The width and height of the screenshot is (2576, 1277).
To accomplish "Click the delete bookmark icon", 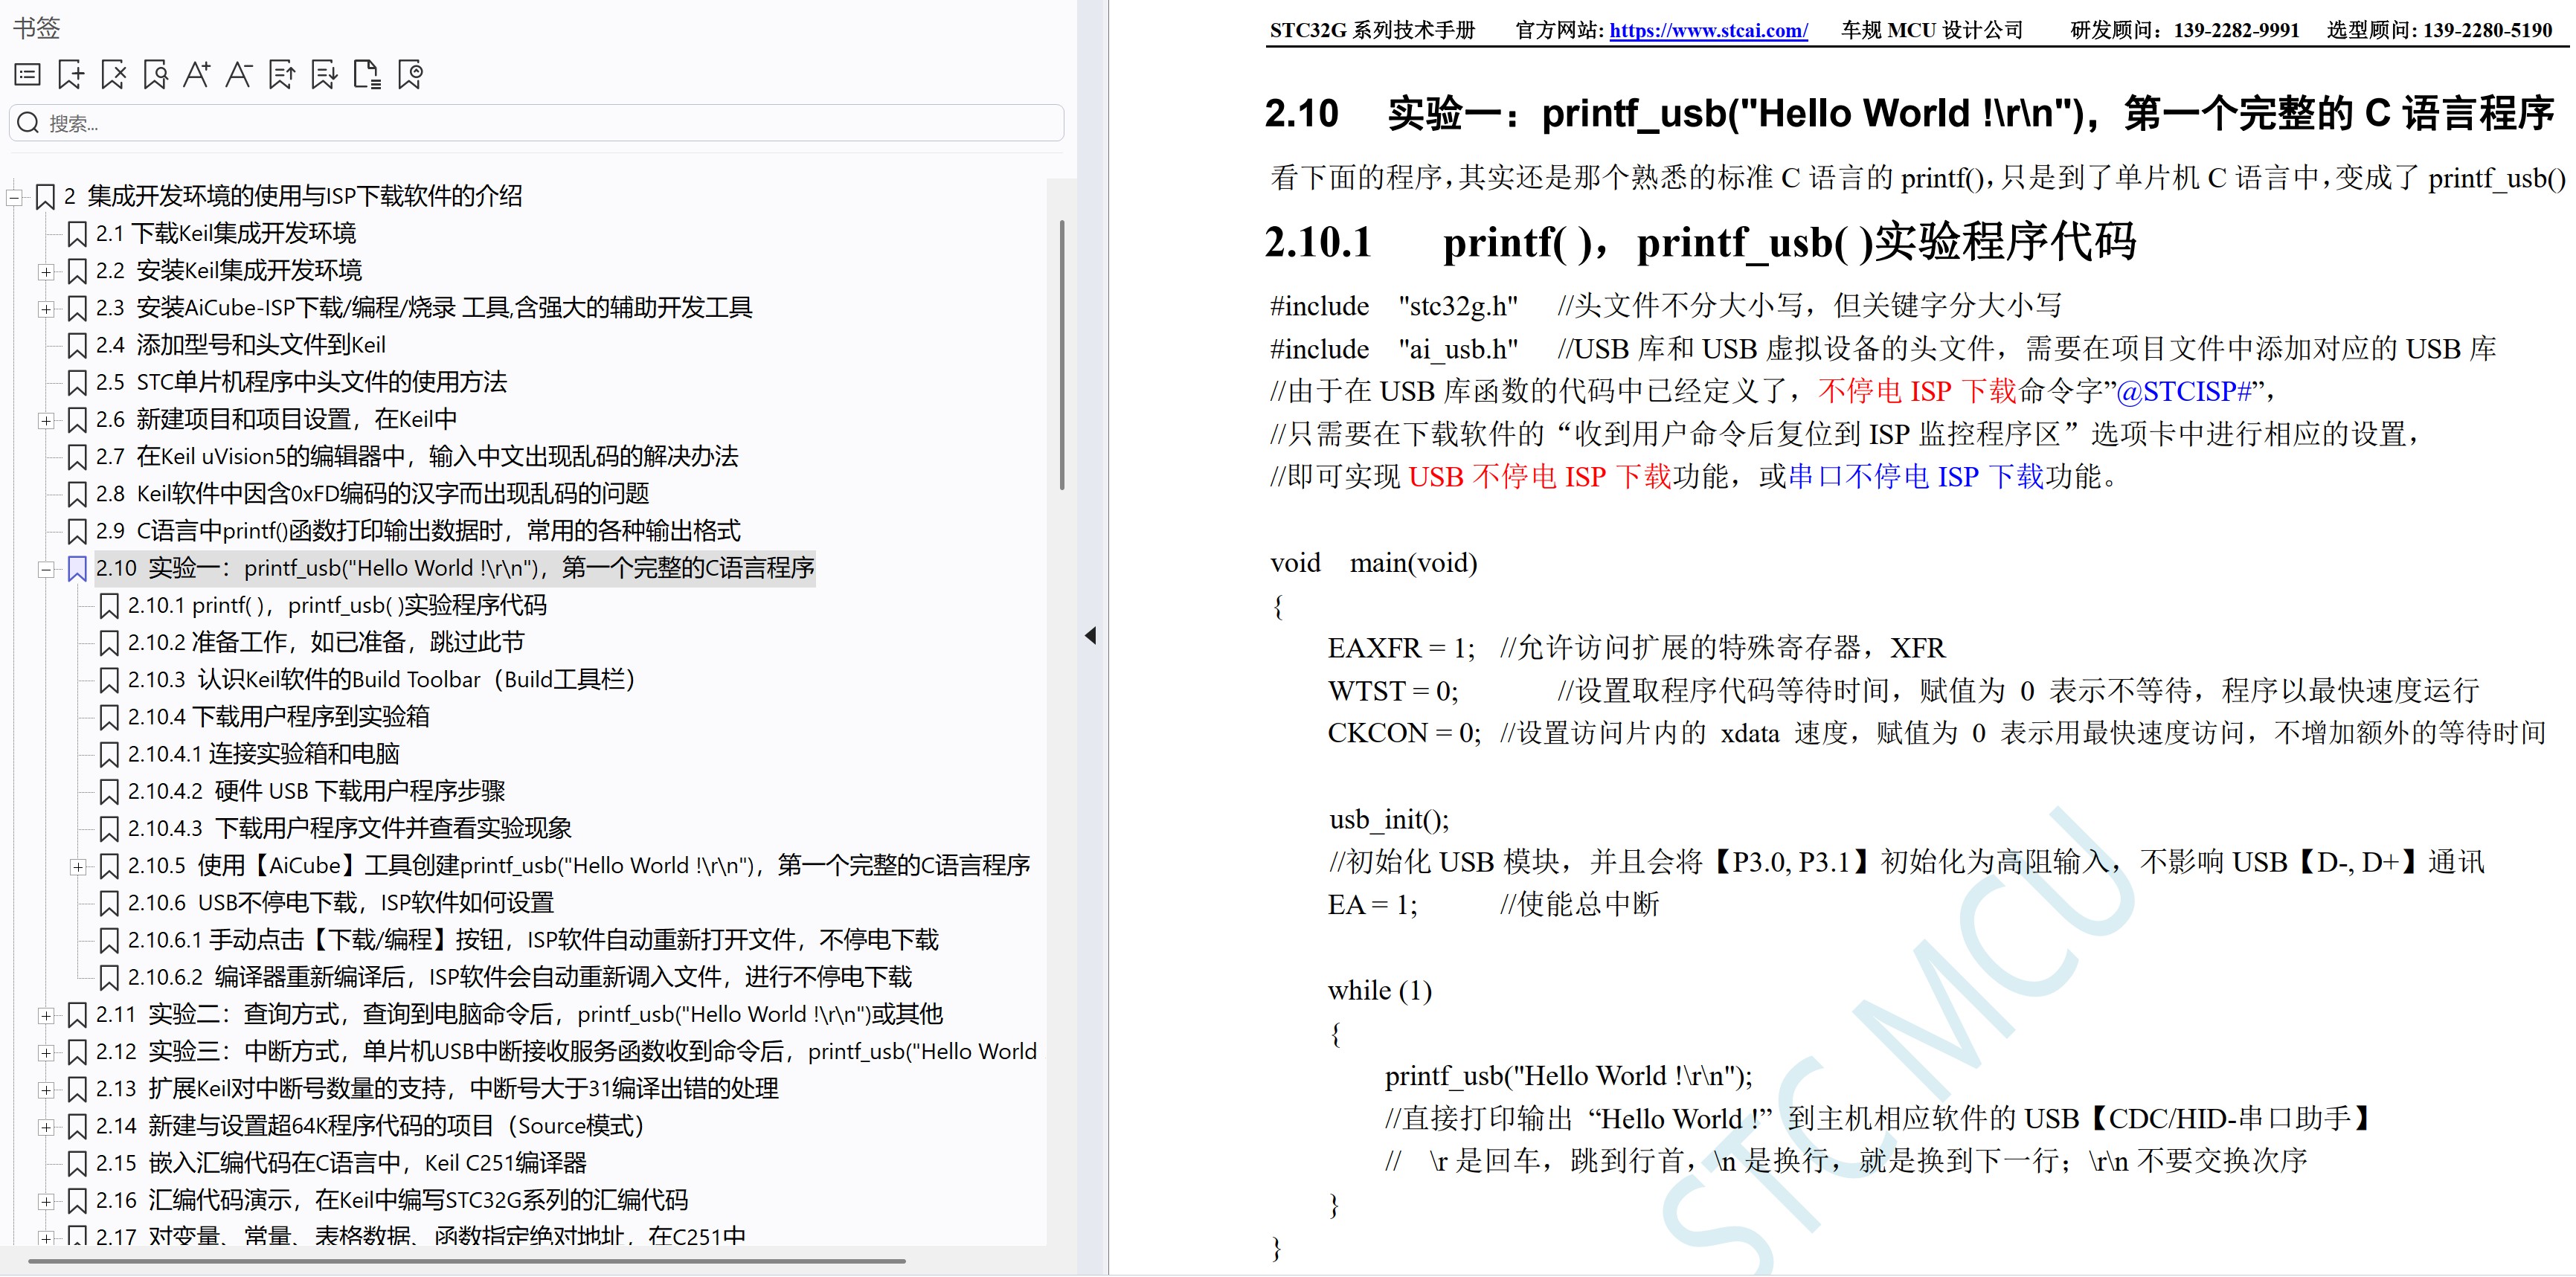I will 113,74.
